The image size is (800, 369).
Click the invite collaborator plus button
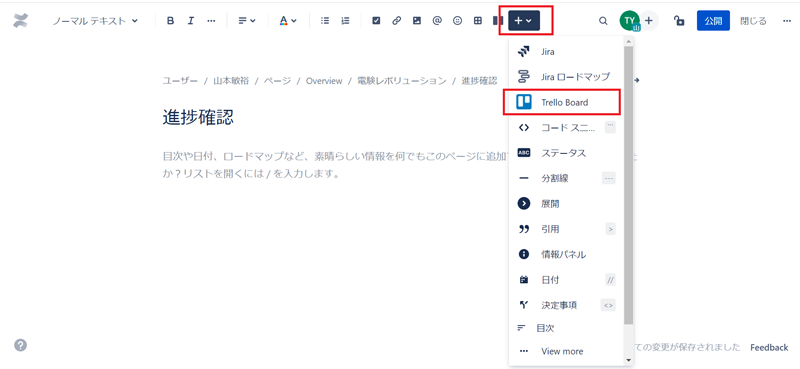pyautogui.click(x=649, y=21)
